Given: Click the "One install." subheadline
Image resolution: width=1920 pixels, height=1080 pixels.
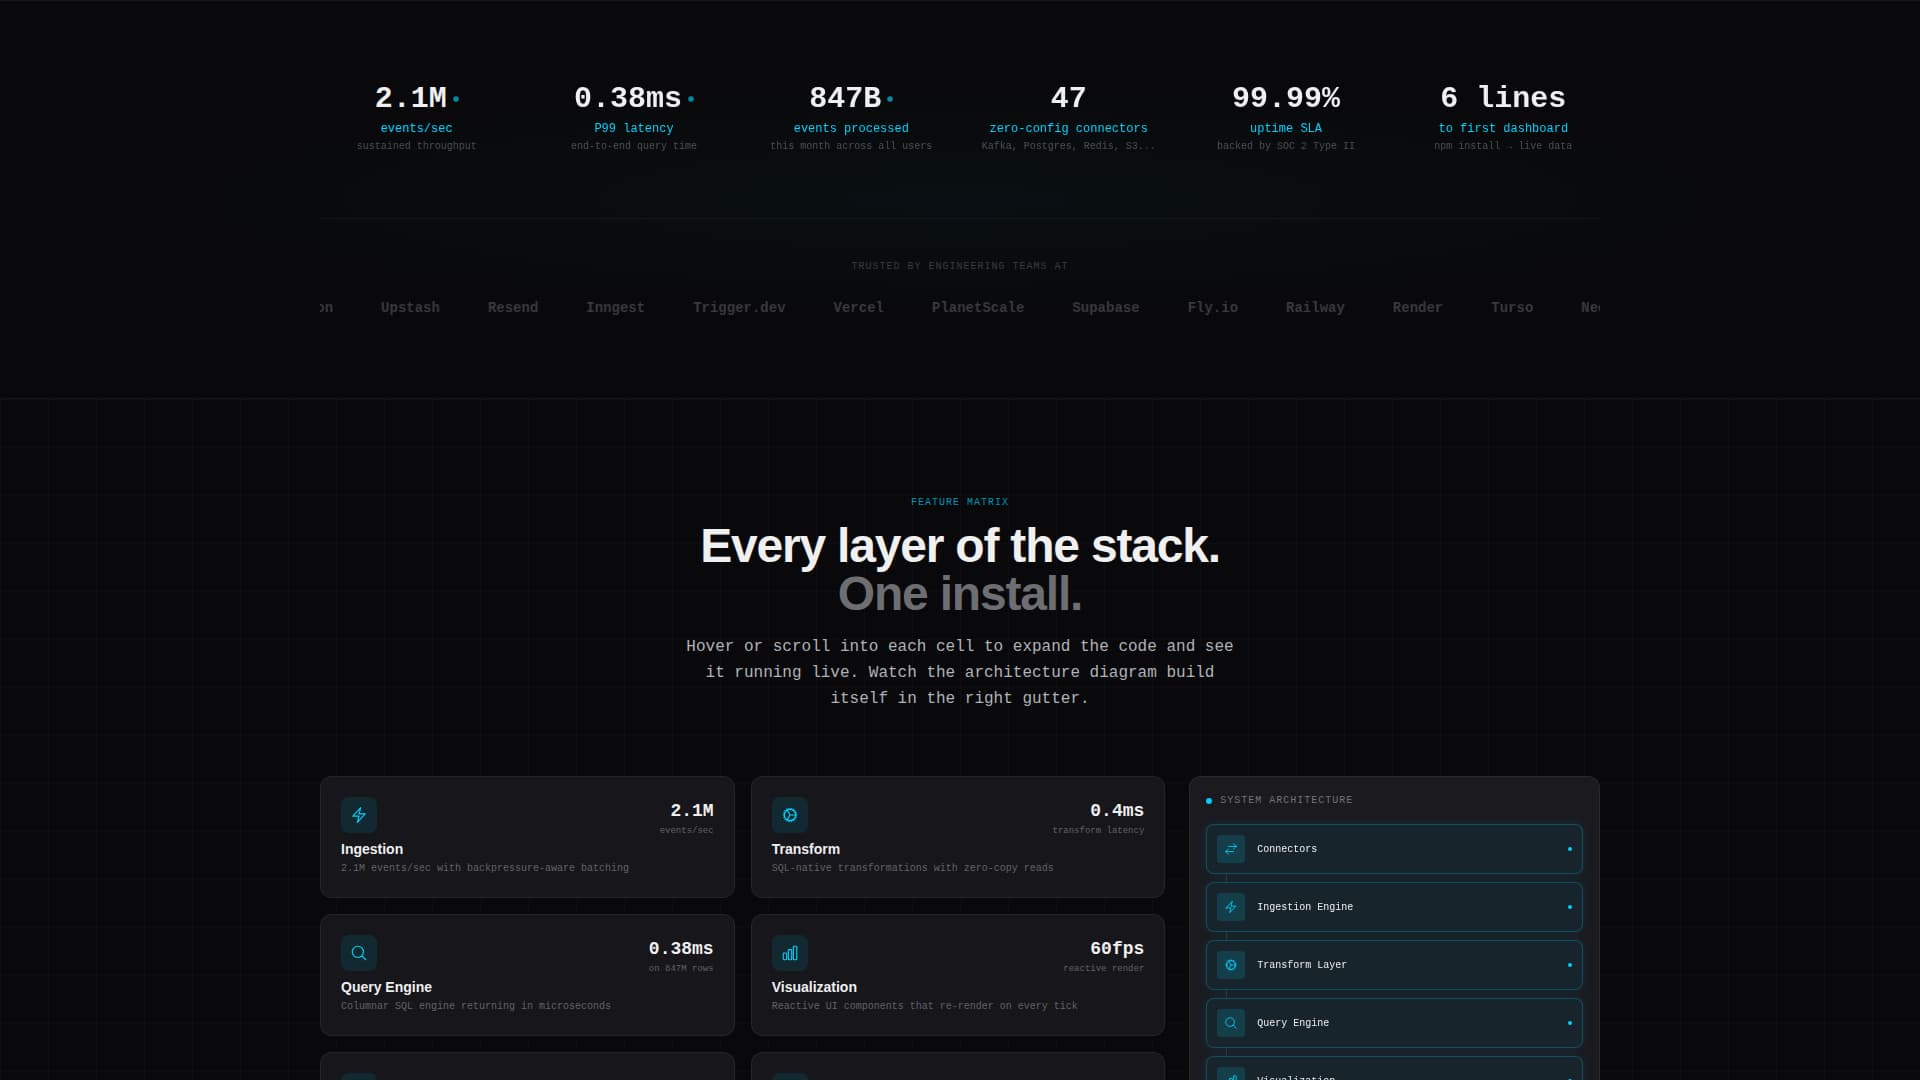Looking at the screenshot, I should click(x=960, y=594).
